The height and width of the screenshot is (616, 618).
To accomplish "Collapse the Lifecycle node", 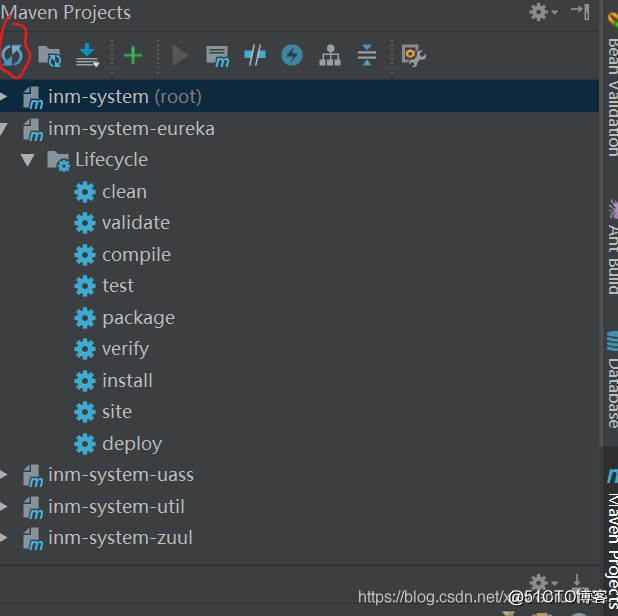I will click(27, 160).
